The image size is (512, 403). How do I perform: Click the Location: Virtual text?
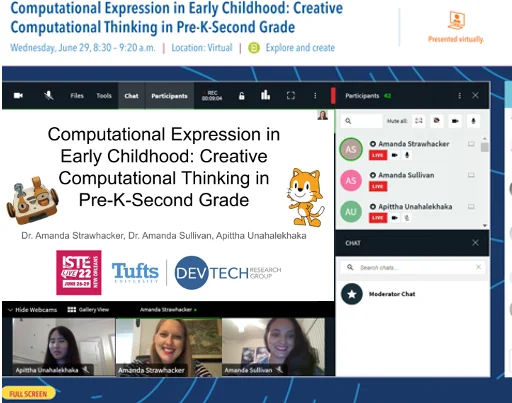(x=202, y=48)
